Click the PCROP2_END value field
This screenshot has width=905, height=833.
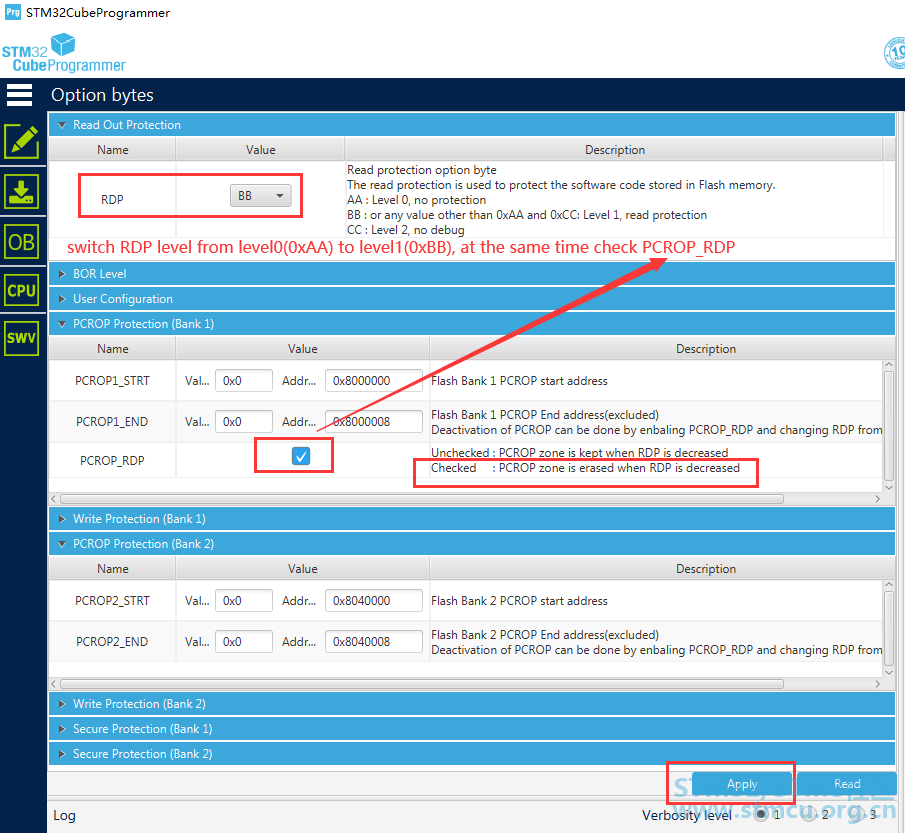click(x=244, y=642)
